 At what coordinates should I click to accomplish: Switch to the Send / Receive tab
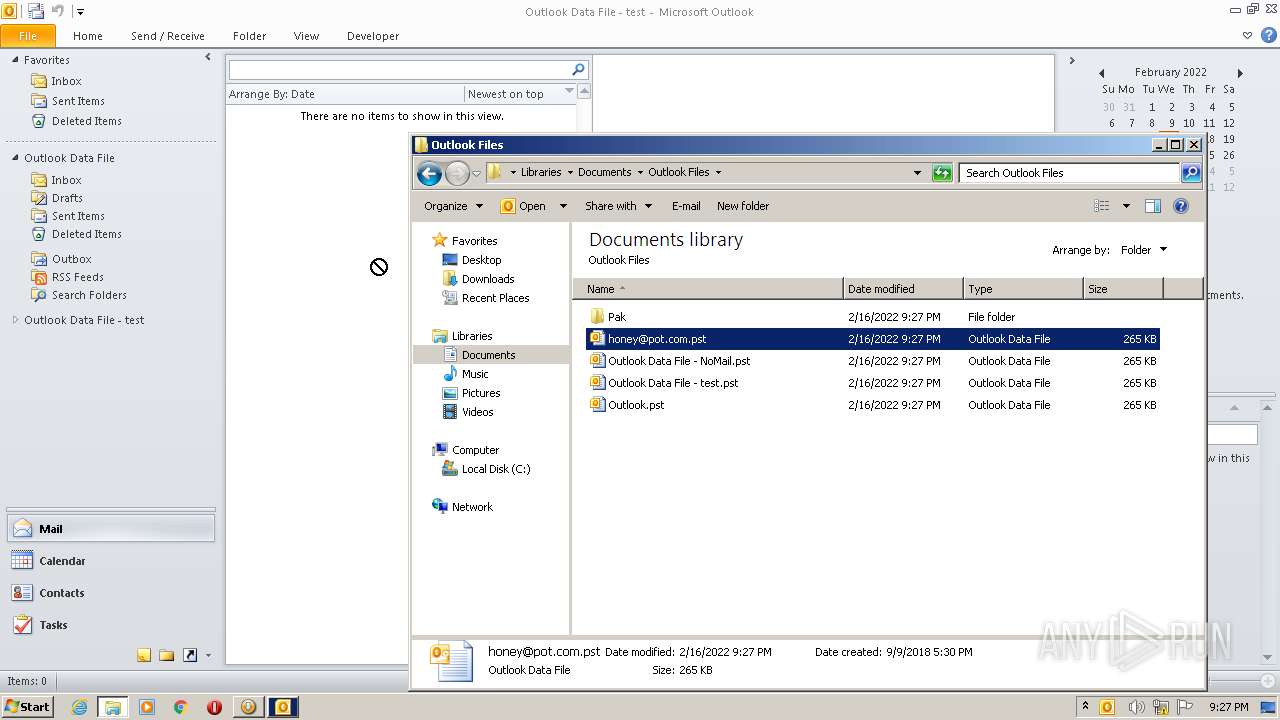pos(168,36)
